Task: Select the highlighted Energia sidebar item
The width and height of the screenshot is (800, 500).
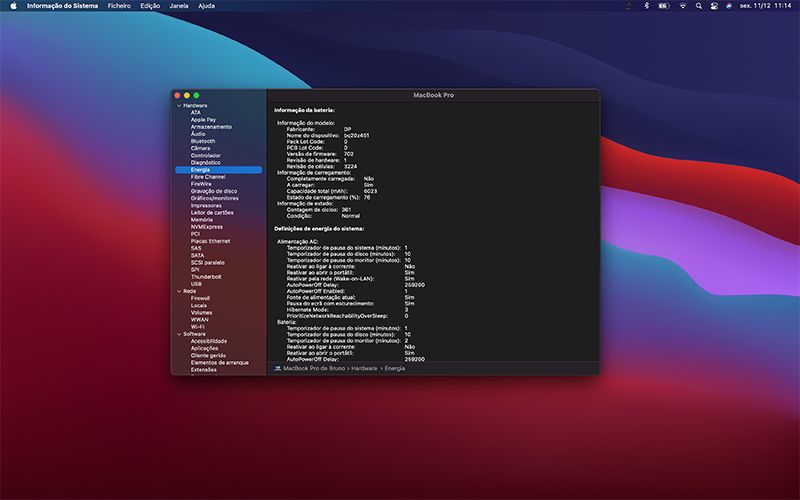Action: click(x=218, y=170)
